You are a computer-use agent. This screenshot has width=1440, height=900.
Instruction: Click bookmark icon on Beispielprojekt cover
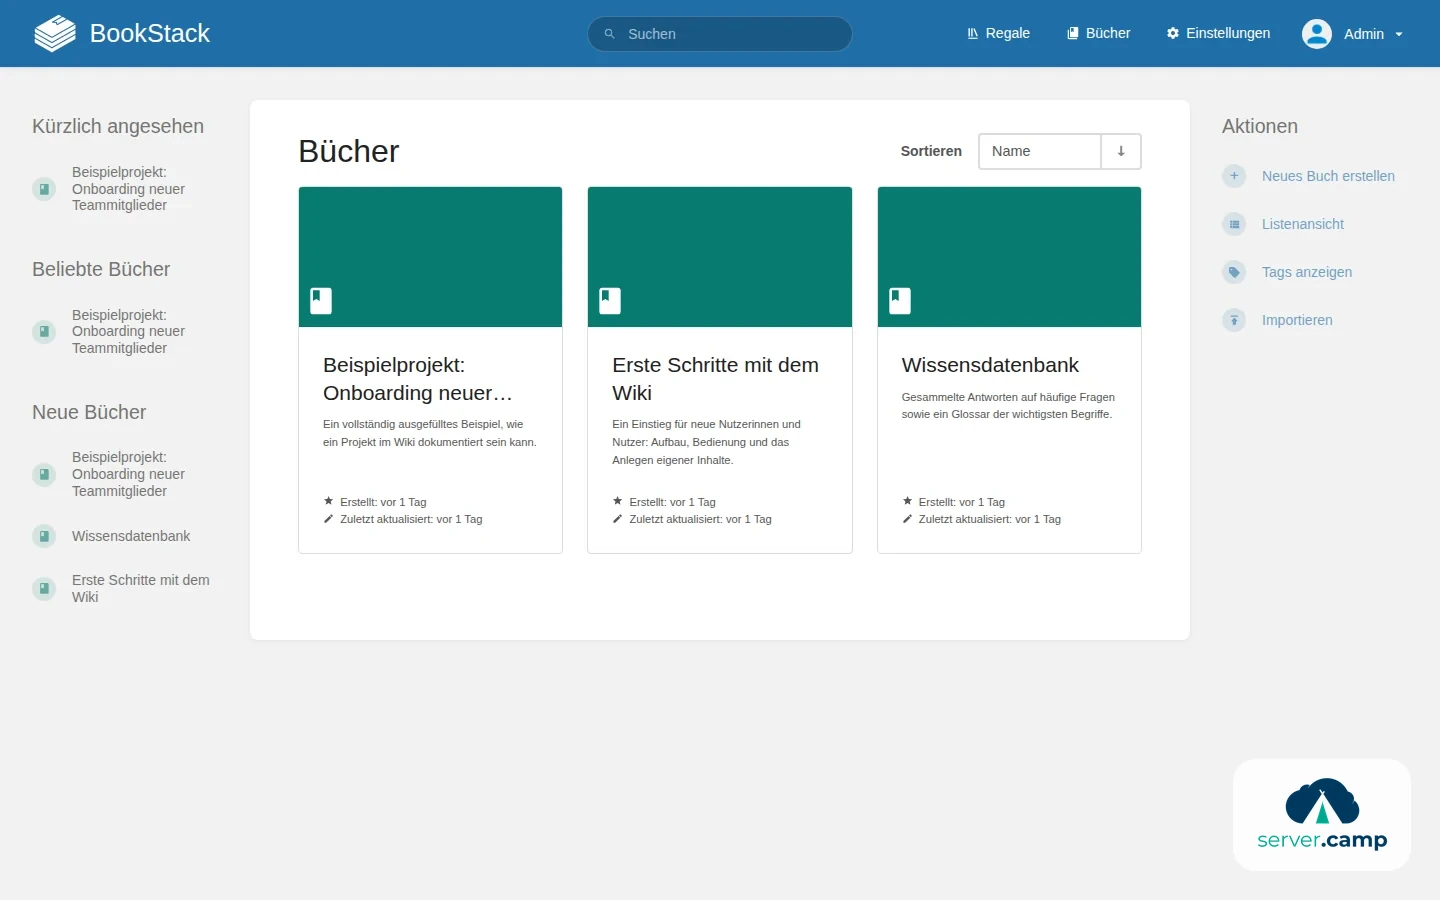click(x=321, y=301)
